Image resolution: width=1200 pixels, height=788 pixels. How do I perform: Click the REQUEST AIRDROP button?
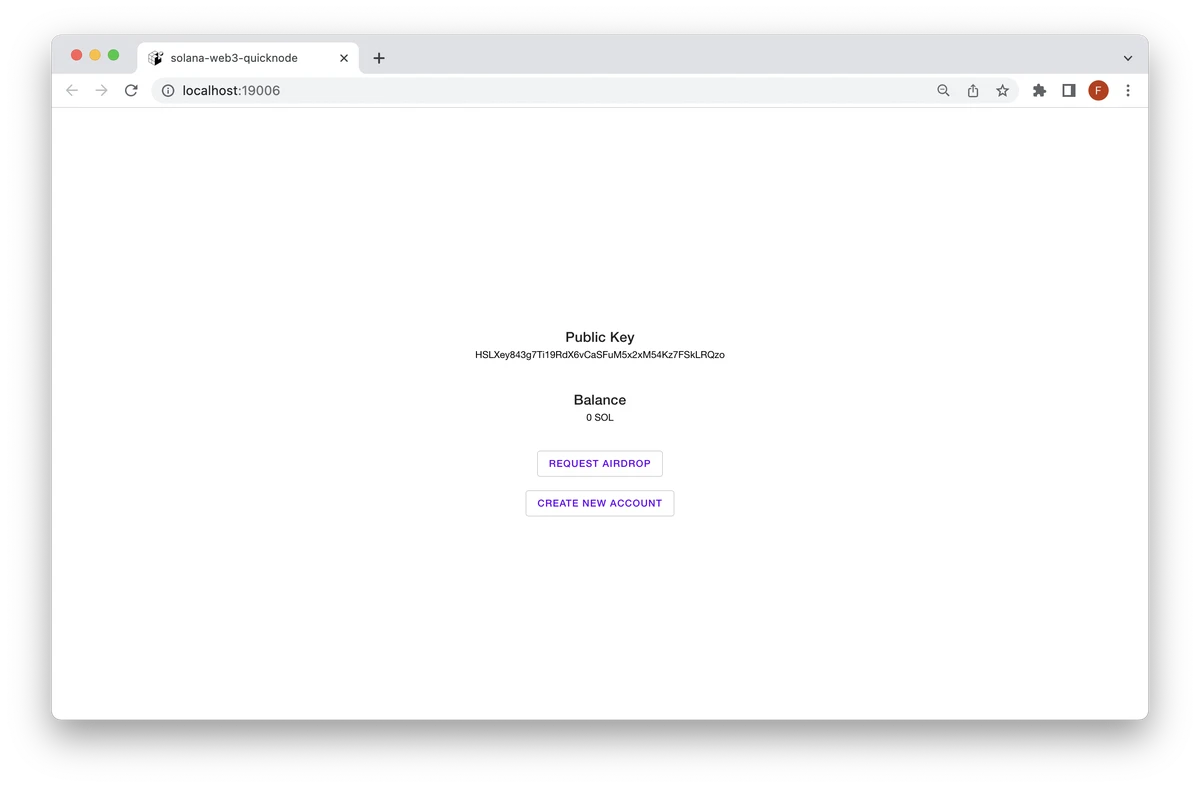pyautogui.click(x=600, y=464)
